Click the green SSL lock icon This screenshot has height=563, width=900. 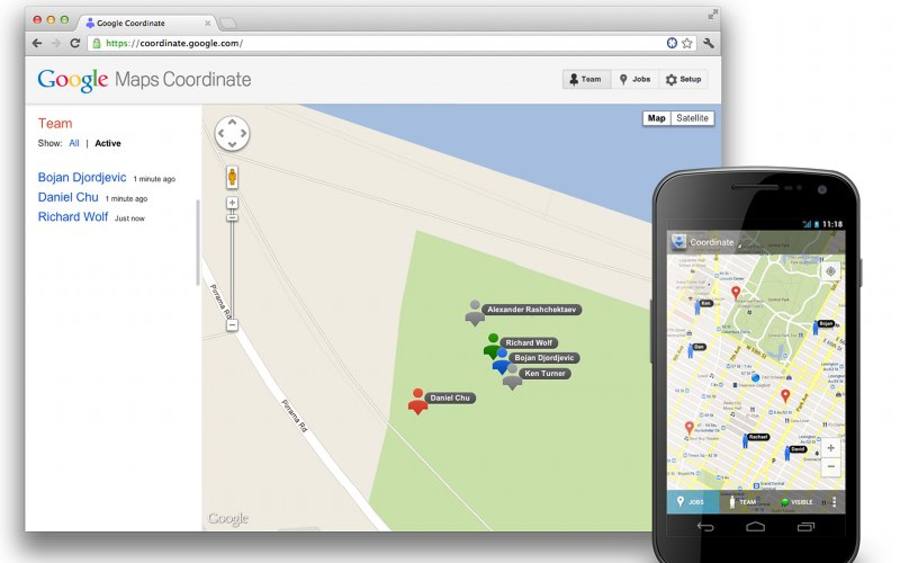[96, 43]
